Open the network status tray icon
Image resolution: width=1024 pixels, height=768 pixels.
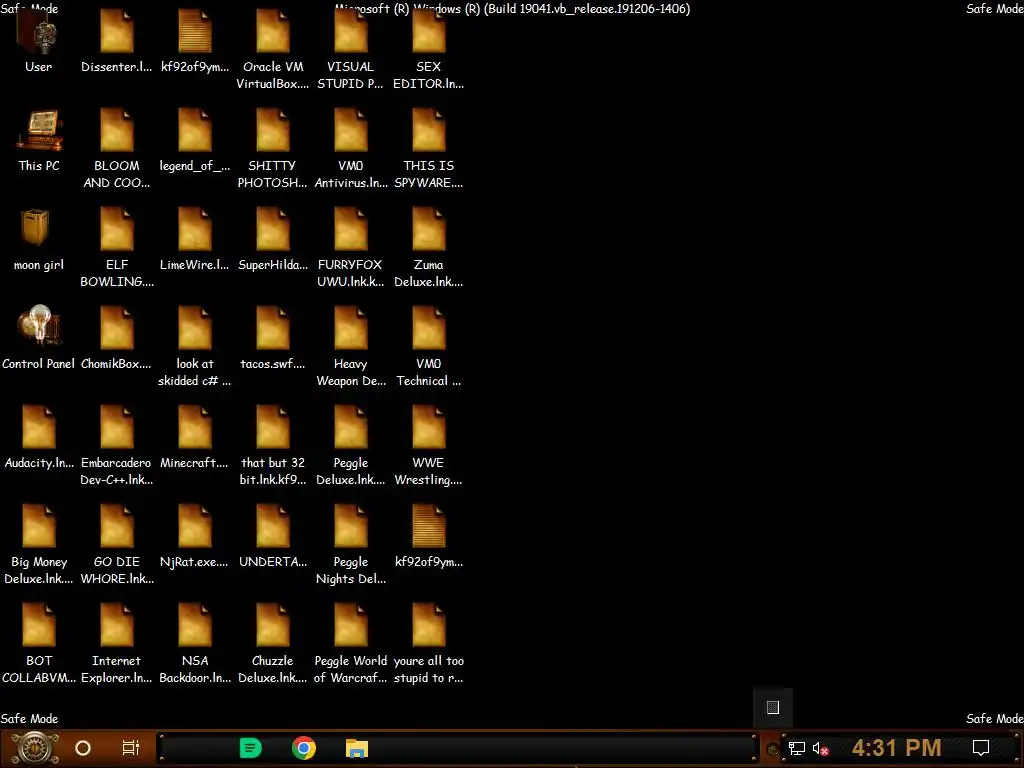[797, 748]
